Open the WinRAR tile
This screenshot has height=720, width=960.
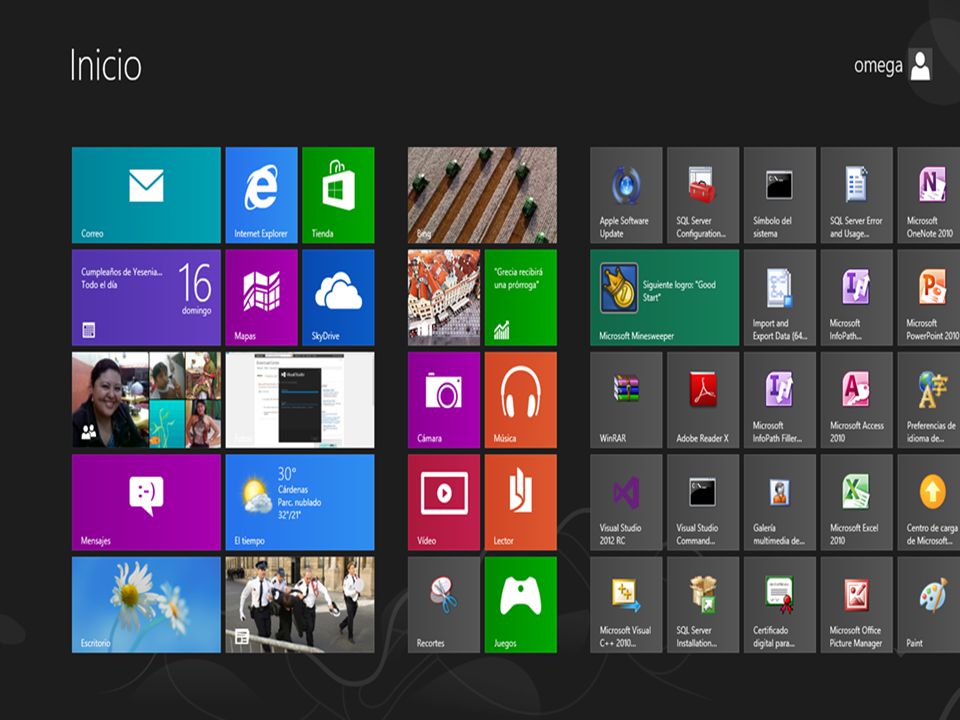626,399
